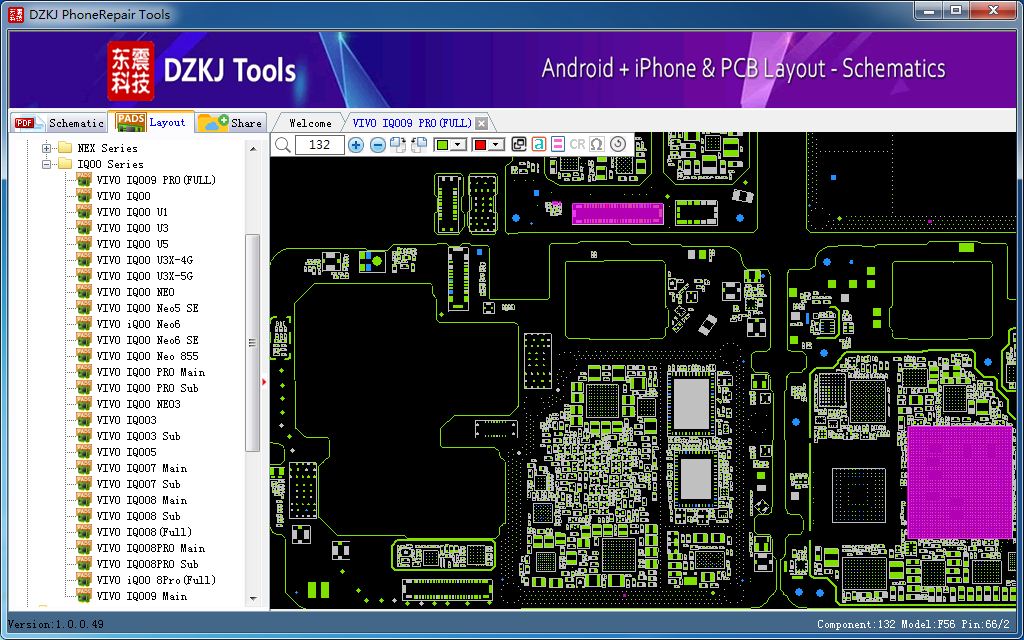
Task: Collapse the IQOO Series tree node
Action: 46,165
